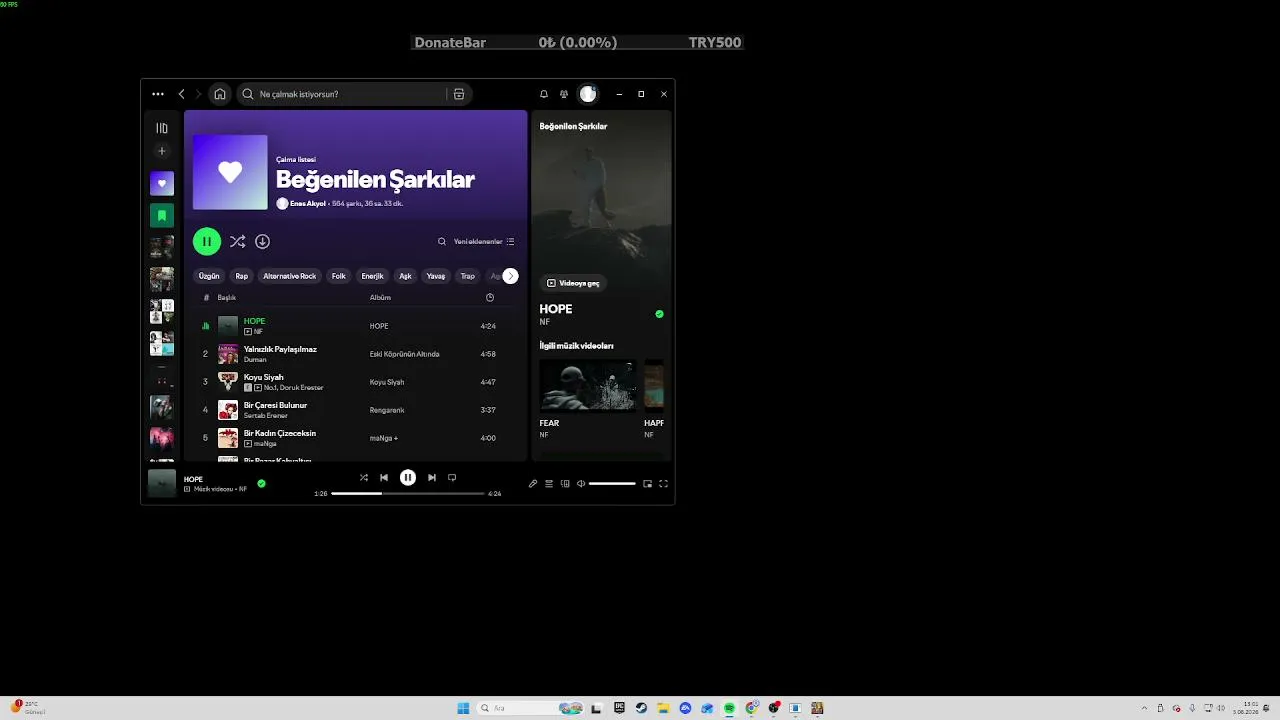Click the 'Videoya geç' button
Image resolution: width=1280 pixels, height=720 pixels.
573,283
